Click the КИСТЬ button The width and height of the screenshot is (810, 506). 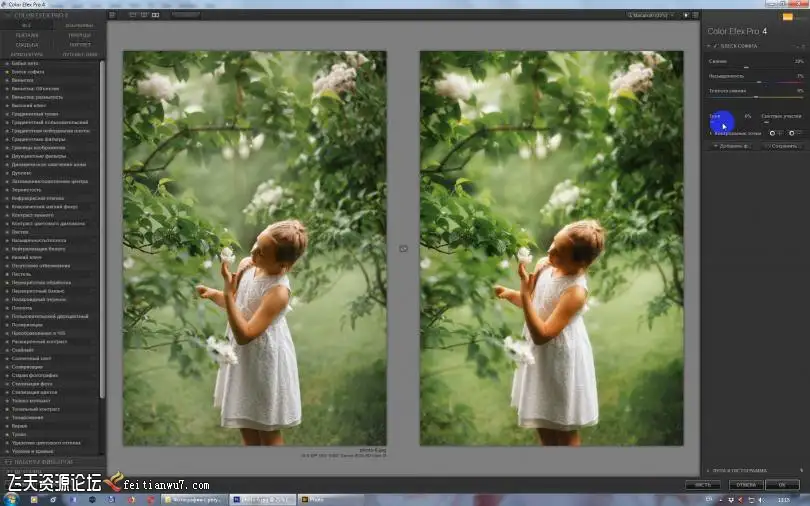(x=703, y=485)
